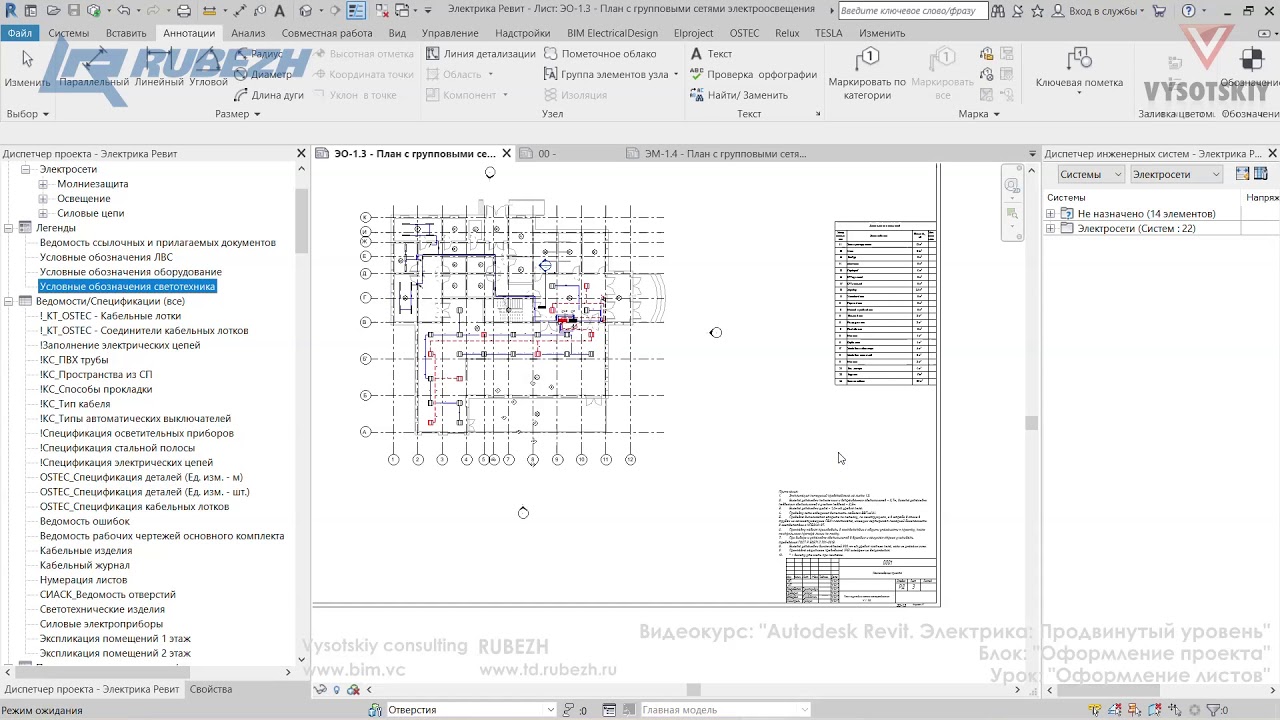Switch to the Системы ribbon tab
The height and width of the screenshot is (720, 1280).
pyautogui.click(x=69, y=33)
